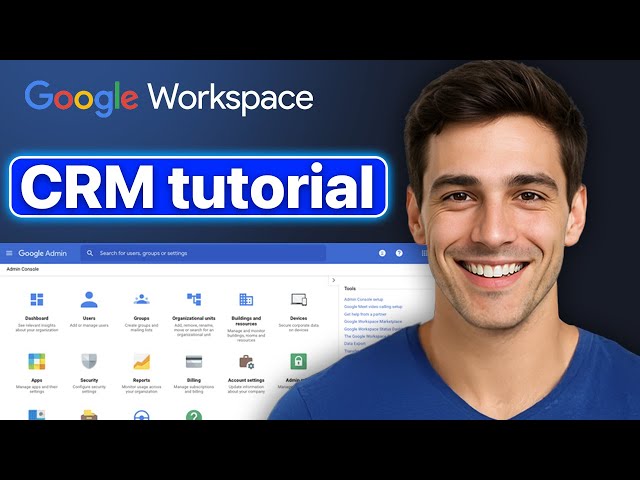Open the Help question mark icon in the blue header
Viewport: 640px width, 480px height.
click(399, 253)
